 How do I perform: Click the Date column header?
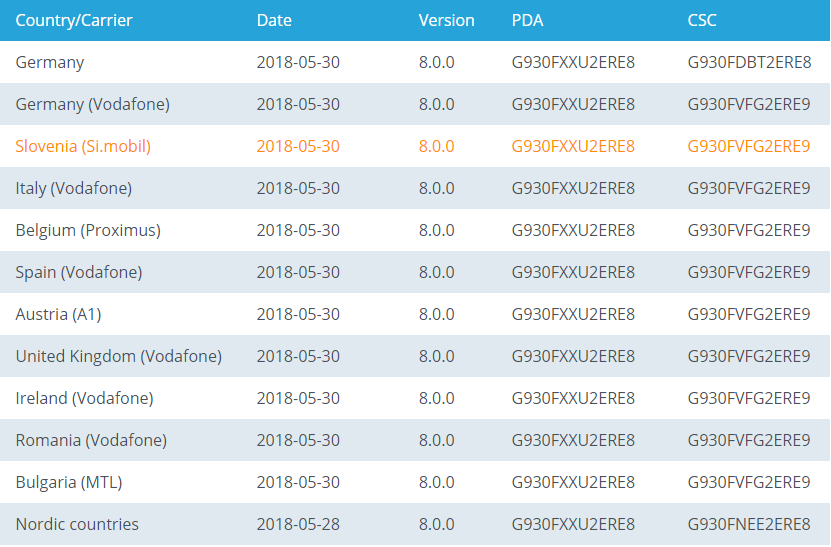coord(274,20)
